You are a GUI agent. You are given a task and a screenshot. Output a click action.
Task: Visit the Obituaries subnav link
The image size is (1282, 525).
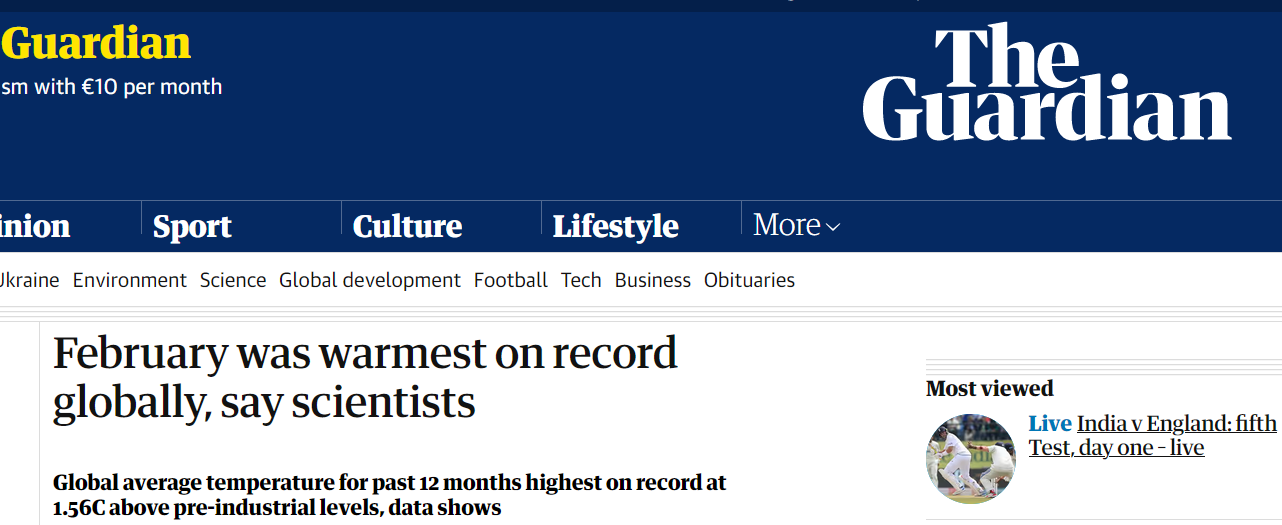pyautogui.click(x=749, y=280)
